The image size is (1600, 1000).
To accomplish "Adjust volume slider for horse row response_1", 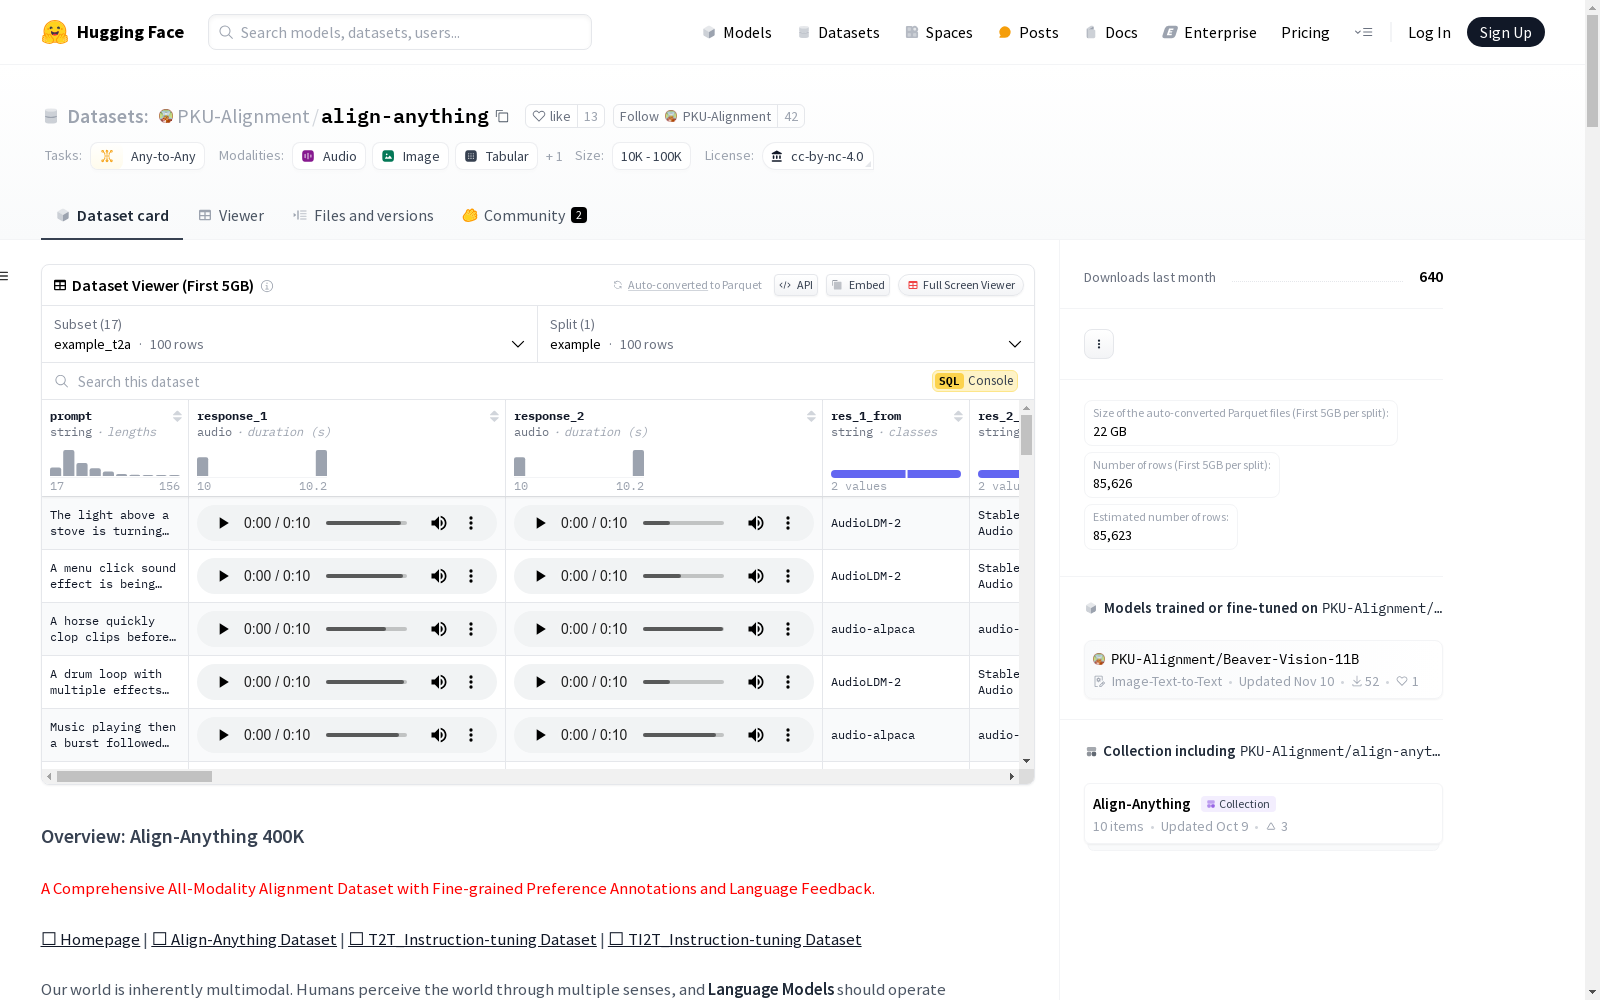I will pos(366,629).
